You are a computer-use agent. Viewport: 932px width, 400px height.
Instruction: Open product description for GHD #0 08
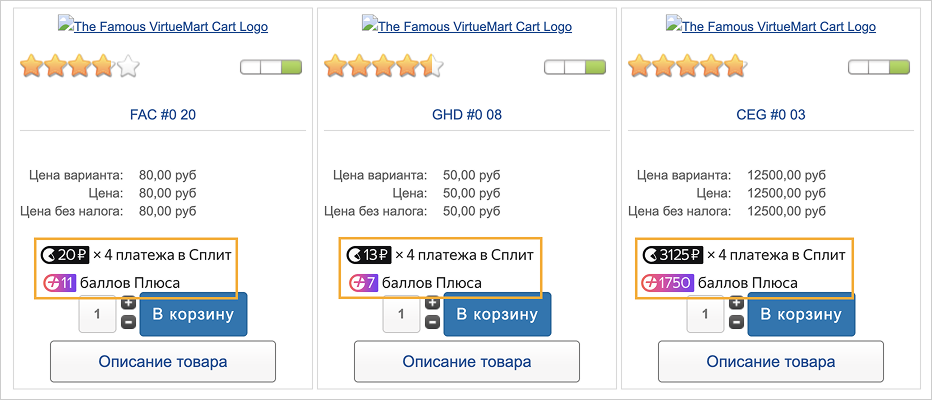pos(467,361)
